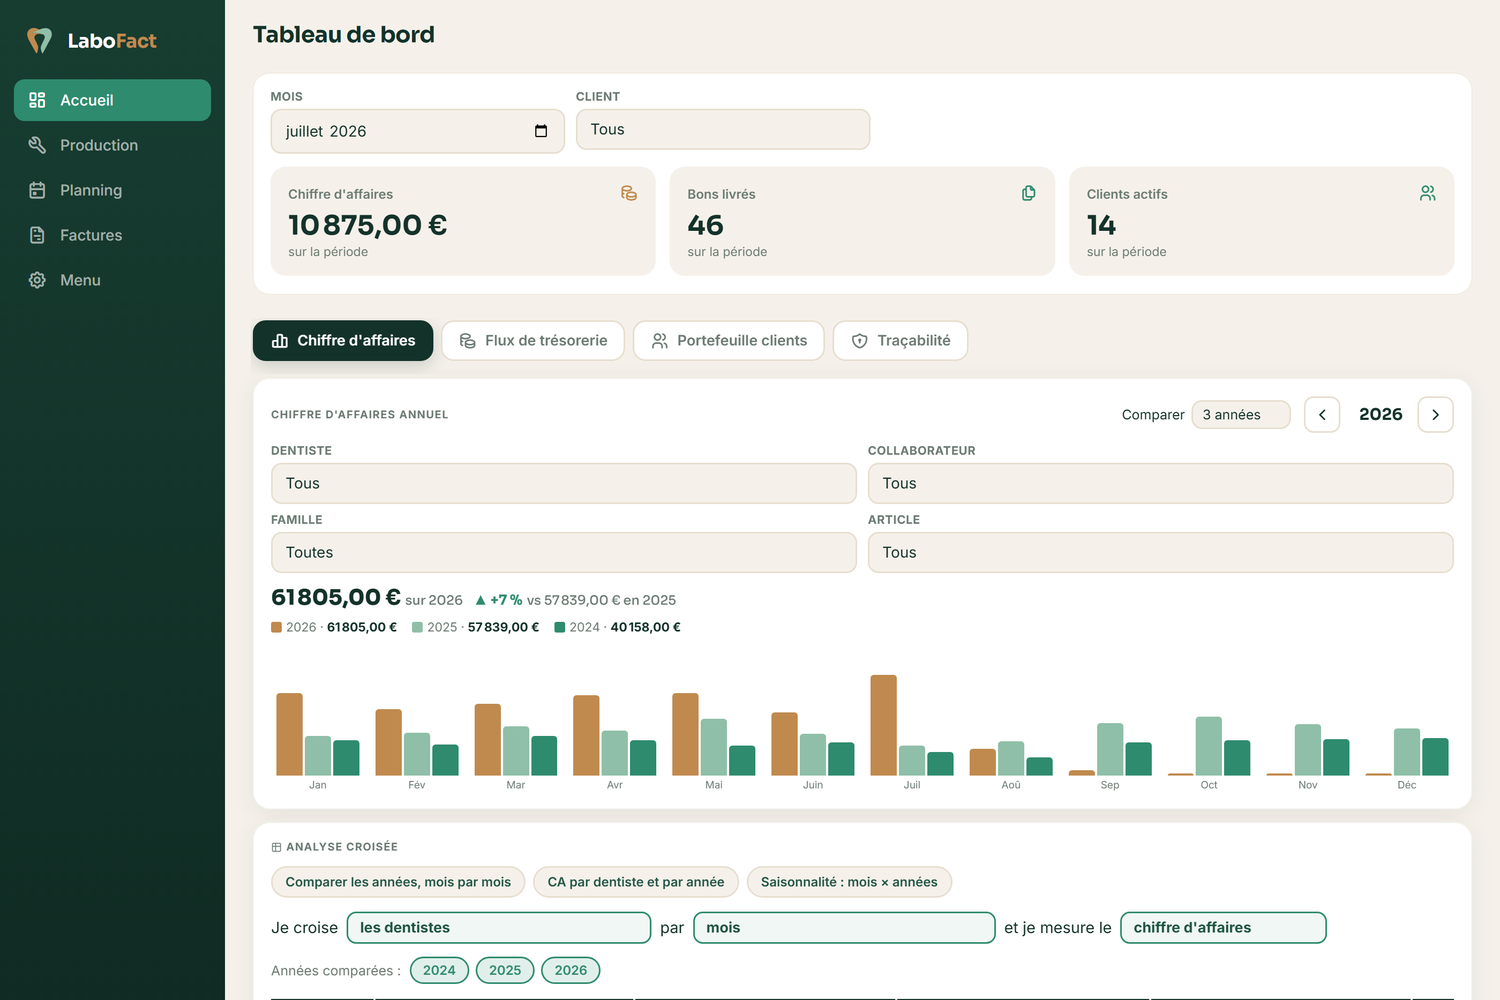
Task: Click the tall July 2026 orange bar
Action: coord(883,725)
